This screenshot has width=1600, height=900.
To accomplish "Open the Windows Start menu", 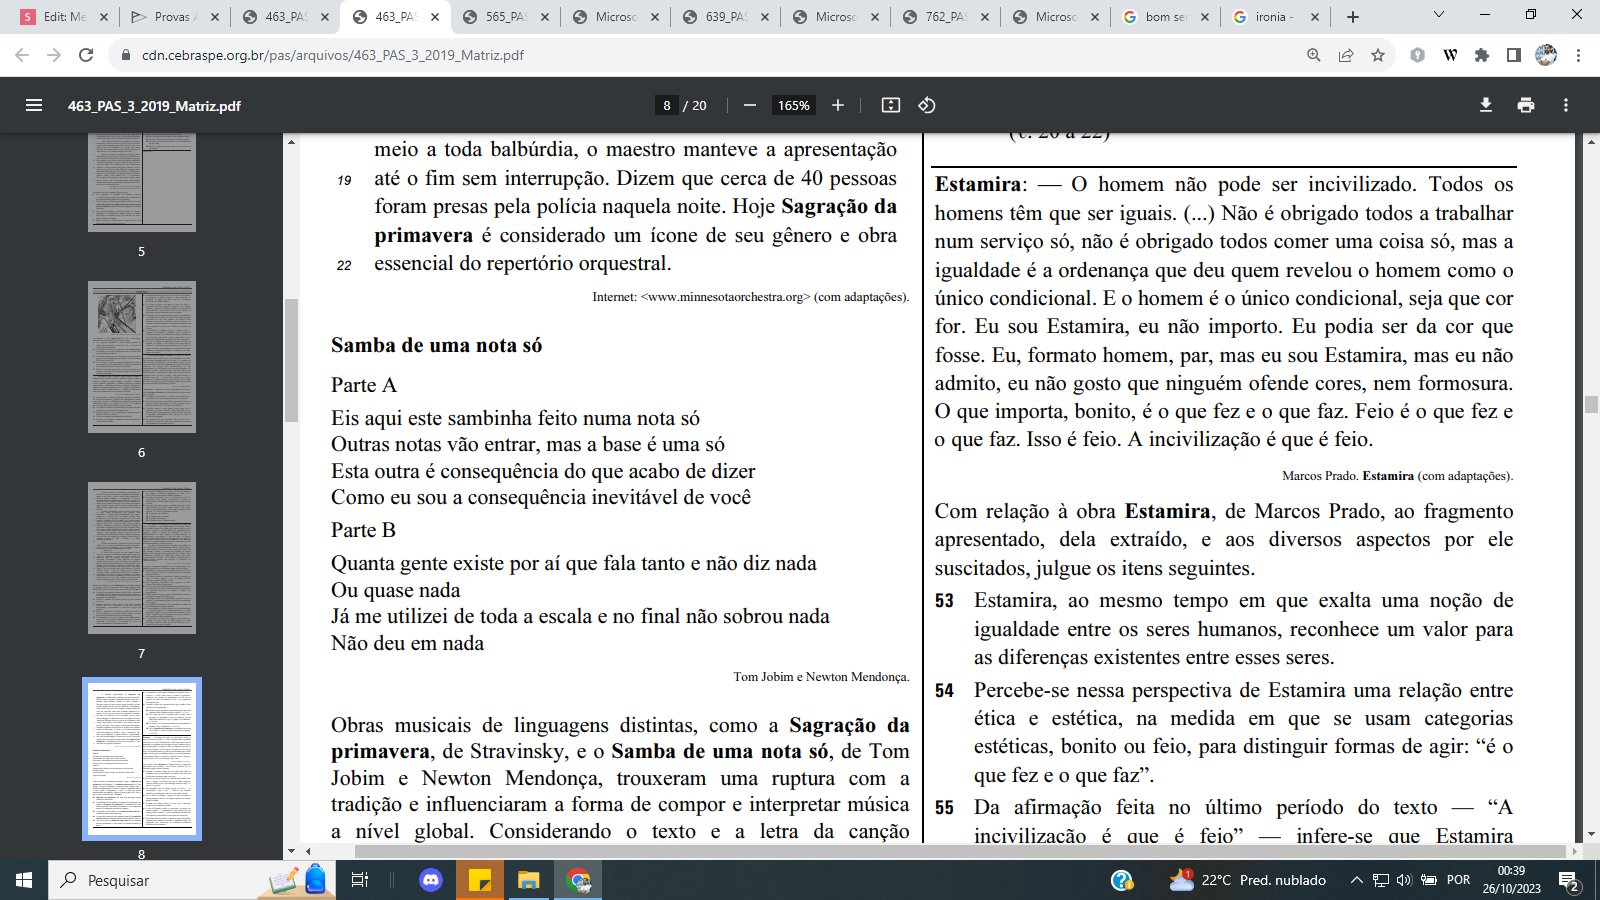I will tap(24, 880).
